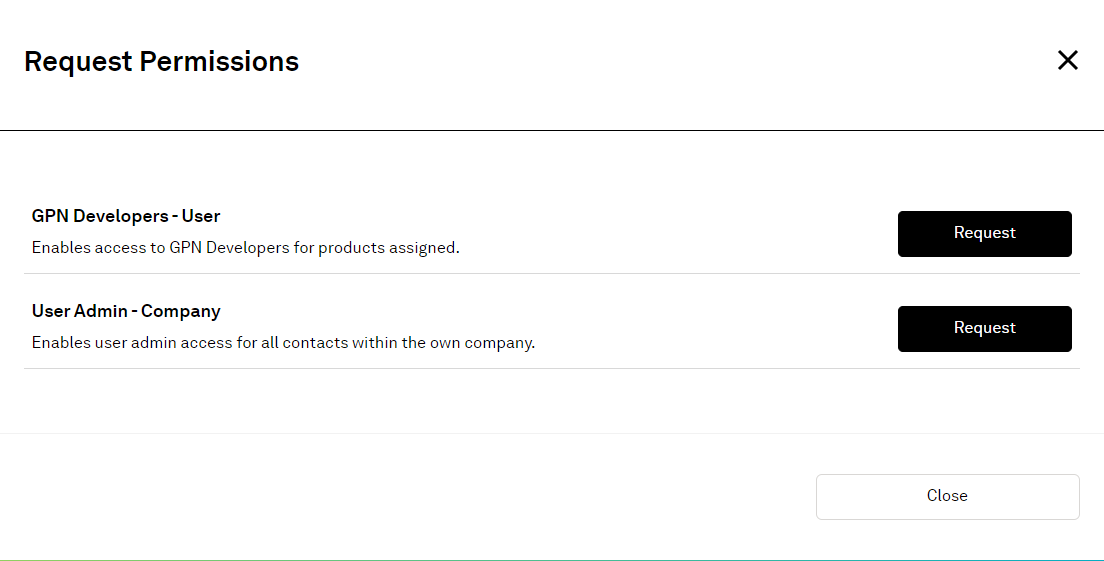Viewport: 1104px width, 561px height.
Task: Click the GPN Developers access description text
Action: click(245, 248)
